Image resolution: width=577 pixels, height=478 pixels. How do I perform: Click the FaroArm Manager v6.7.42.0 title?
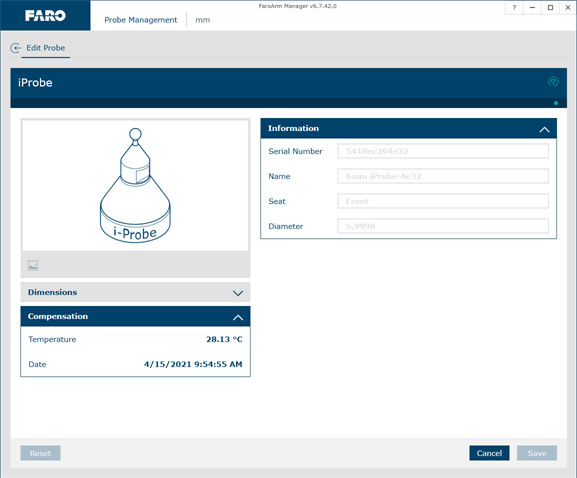(x=297, y=6)
